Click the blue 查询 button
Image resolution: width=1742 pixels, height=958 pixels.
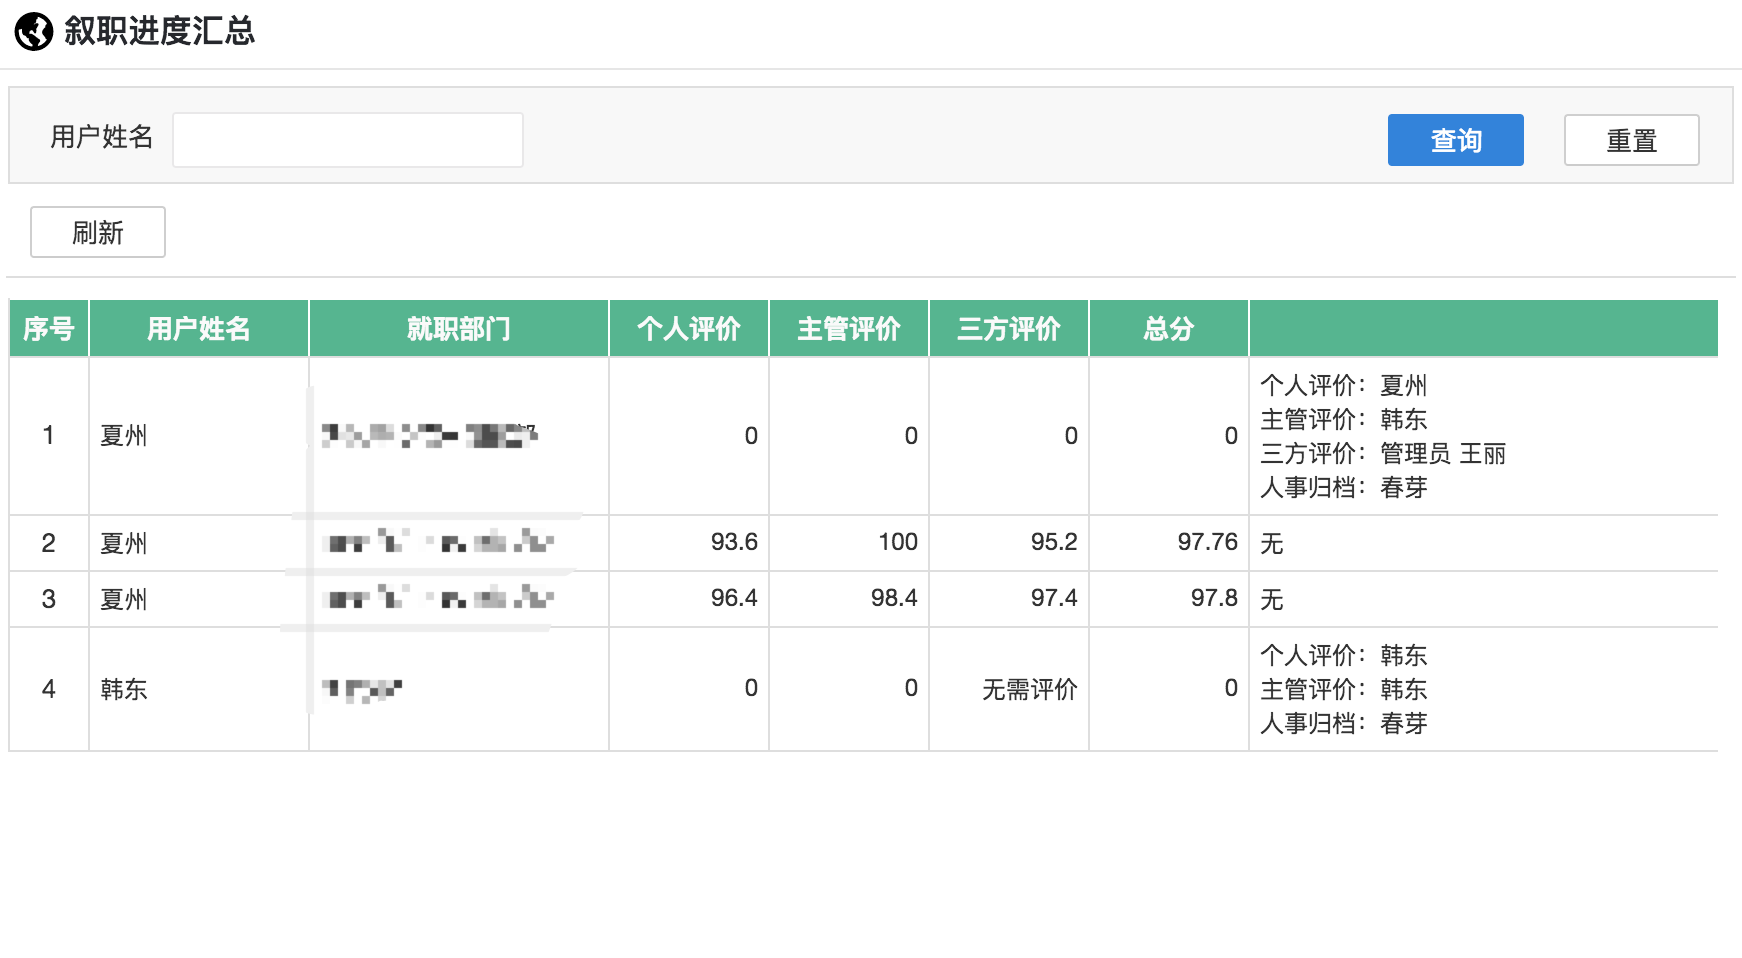point(1455,140)
